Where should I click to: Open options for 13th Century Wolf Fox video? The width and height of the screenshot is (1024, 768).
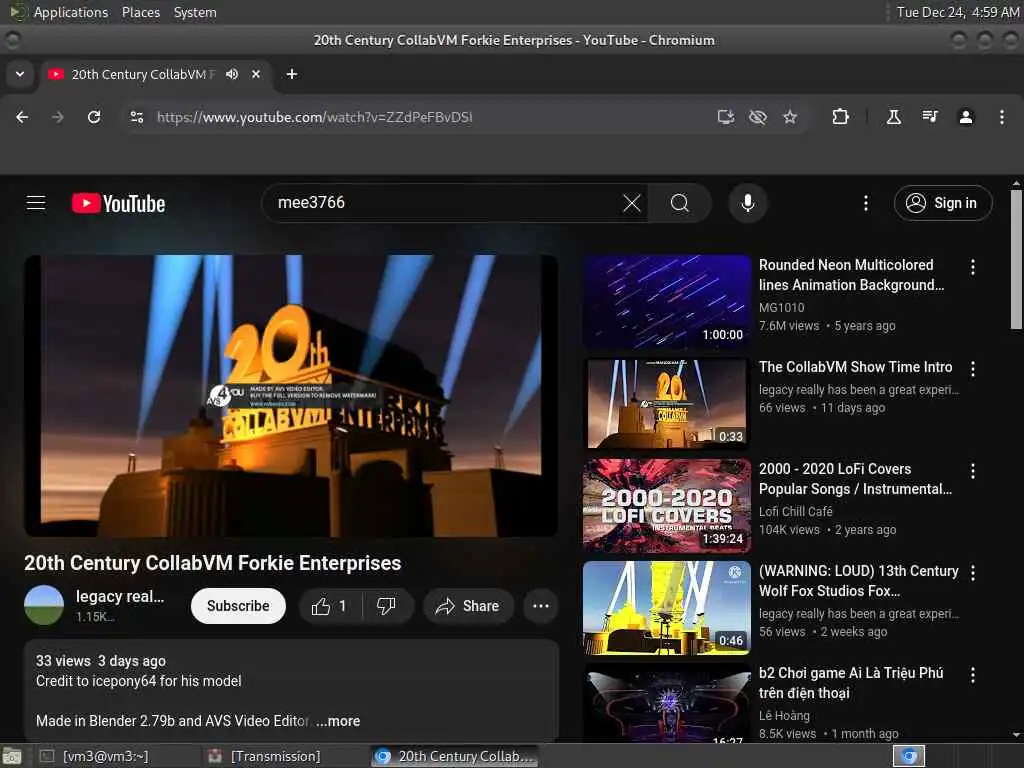[972, 573]
